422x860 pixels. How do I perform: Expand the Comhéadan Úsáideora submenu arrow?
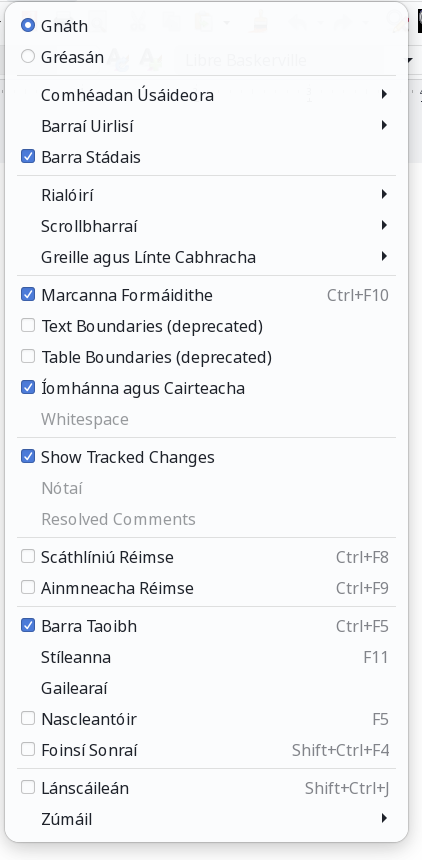point(384,95)
